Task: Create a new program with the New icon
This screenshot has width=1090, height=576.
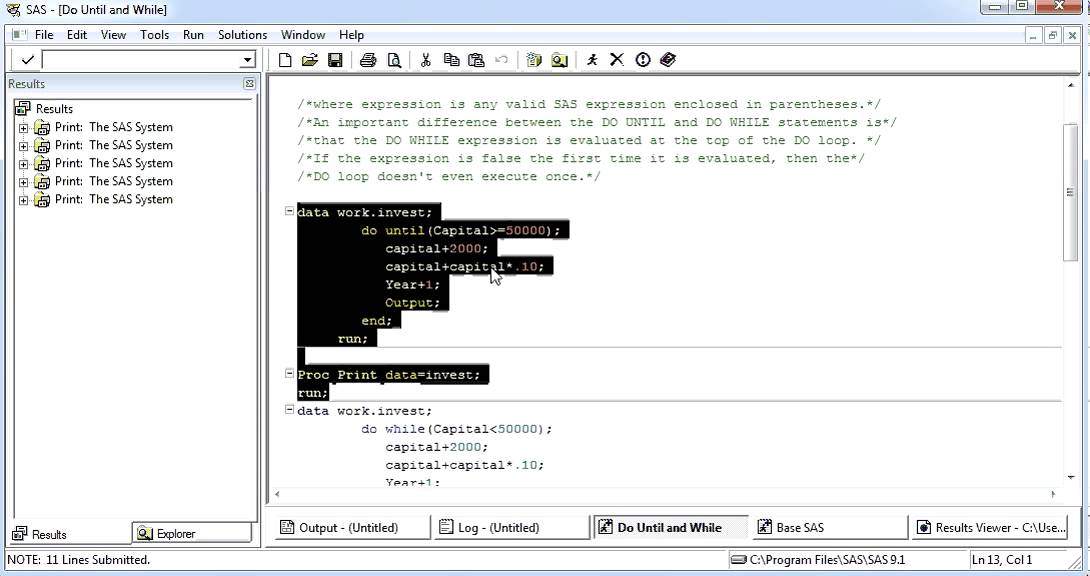Action: pyautogui.click(x=285, y=60)
